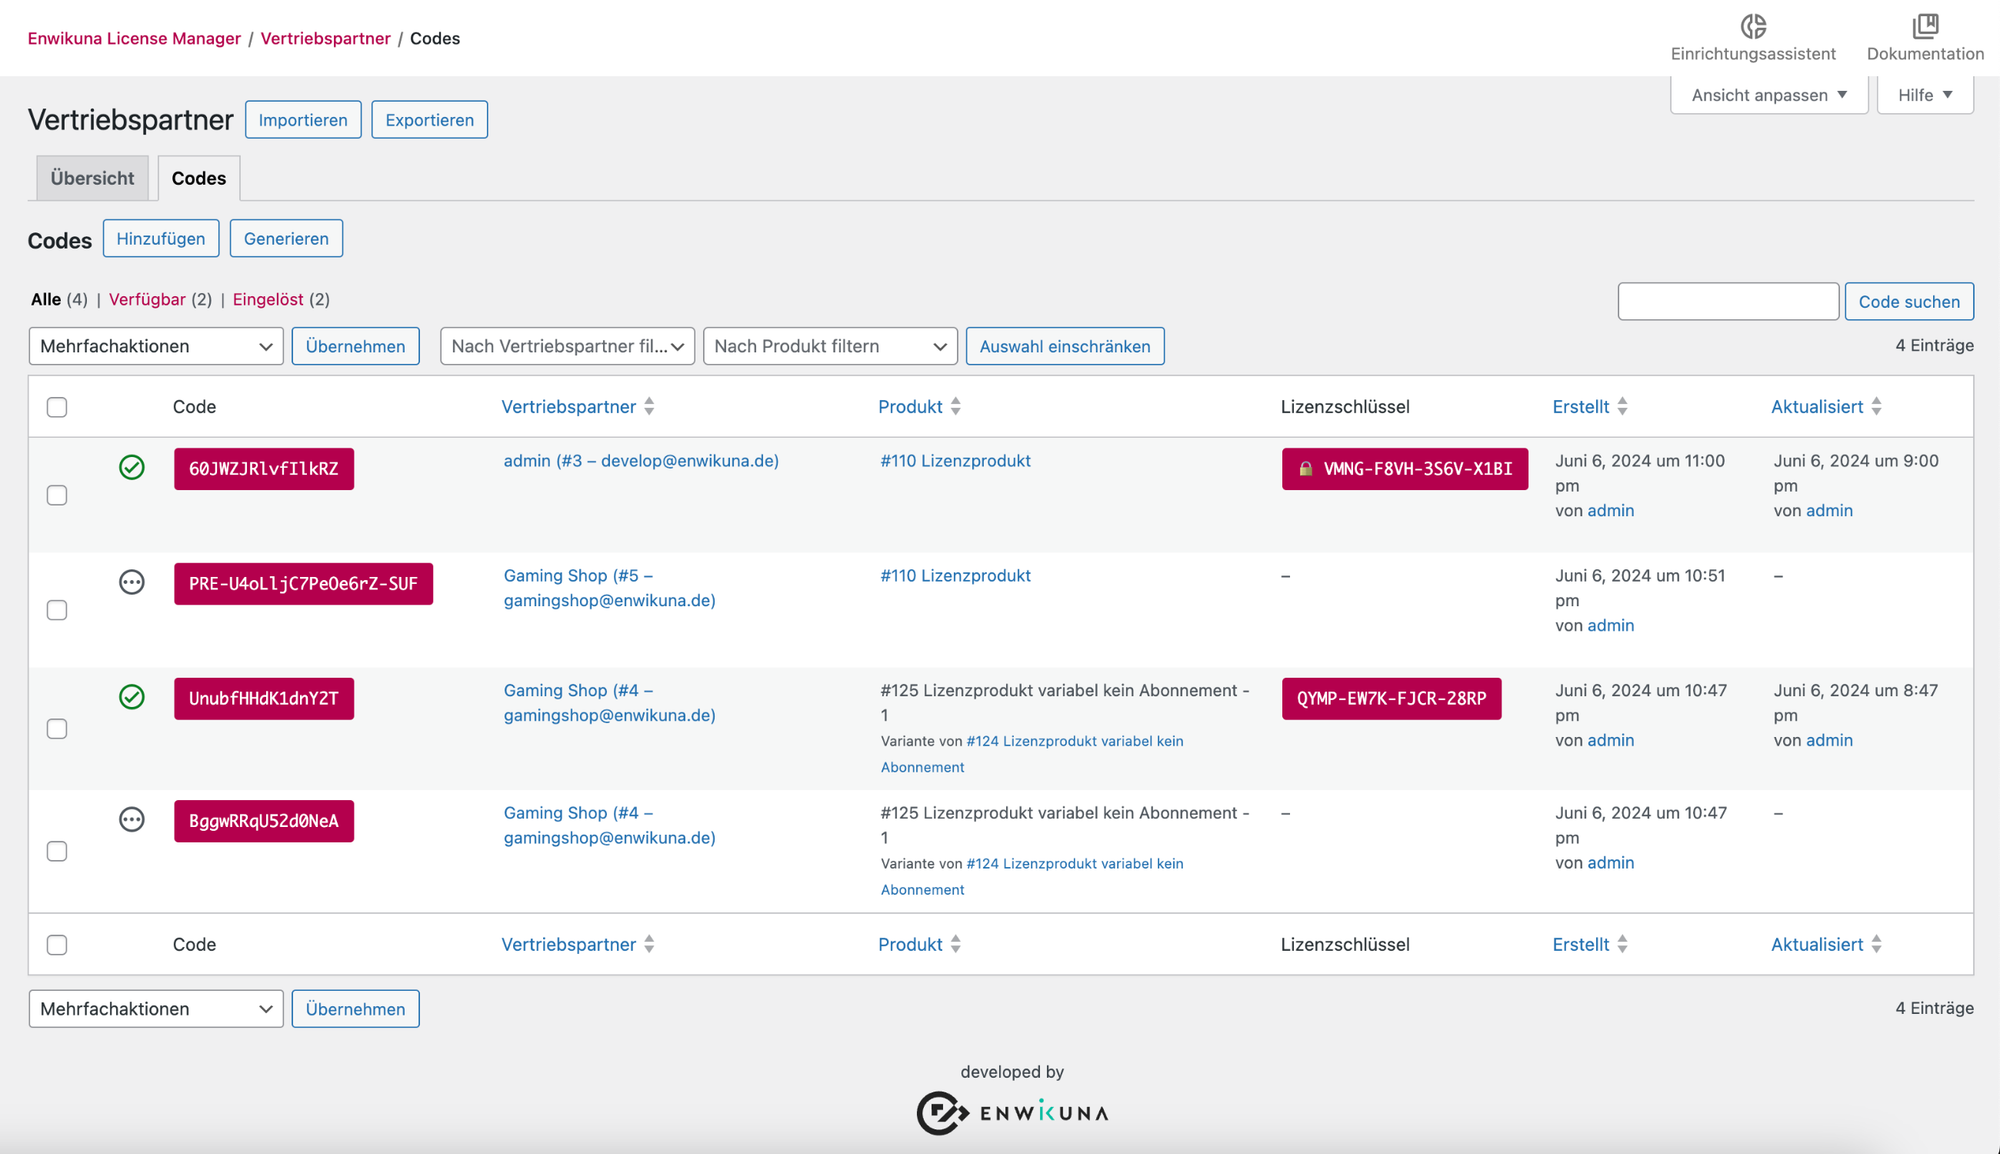
Task: Click the code search input field
Action: (1728, 301)
